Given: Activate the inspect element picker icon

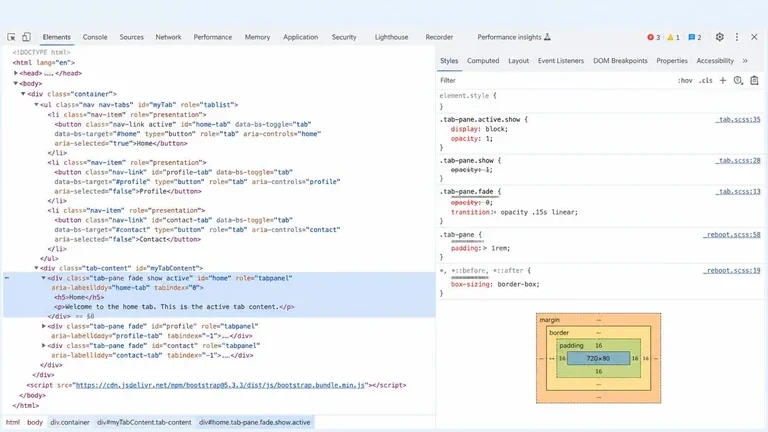Looking at the screenshot, I should click(11, 37).
